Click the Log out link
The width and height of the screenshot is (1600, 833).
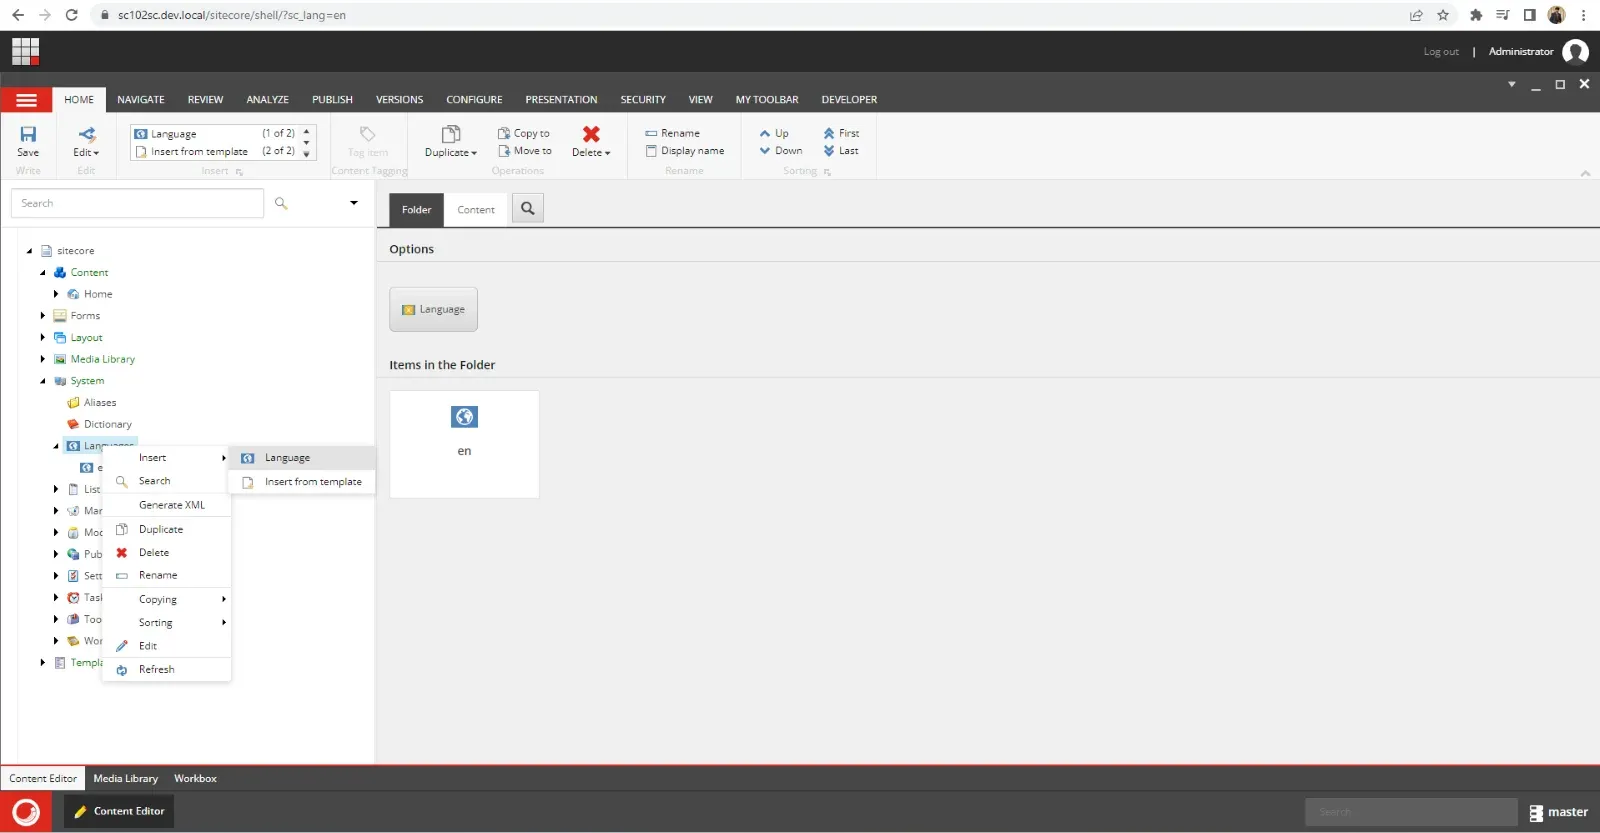tap(1441, 52)
